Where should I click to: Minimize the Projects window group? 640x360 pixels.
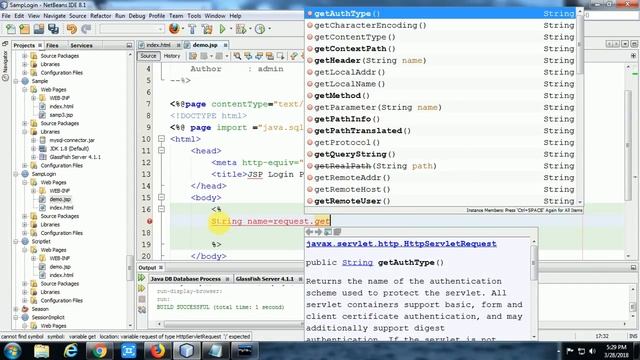[x=129, y=45]
